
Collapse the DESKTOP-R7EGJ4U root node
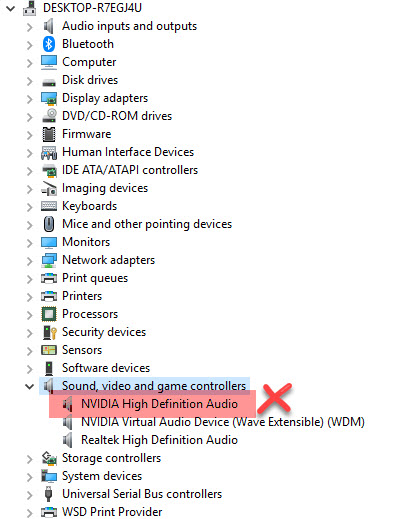pyautogui.click(x=11, y=8)
